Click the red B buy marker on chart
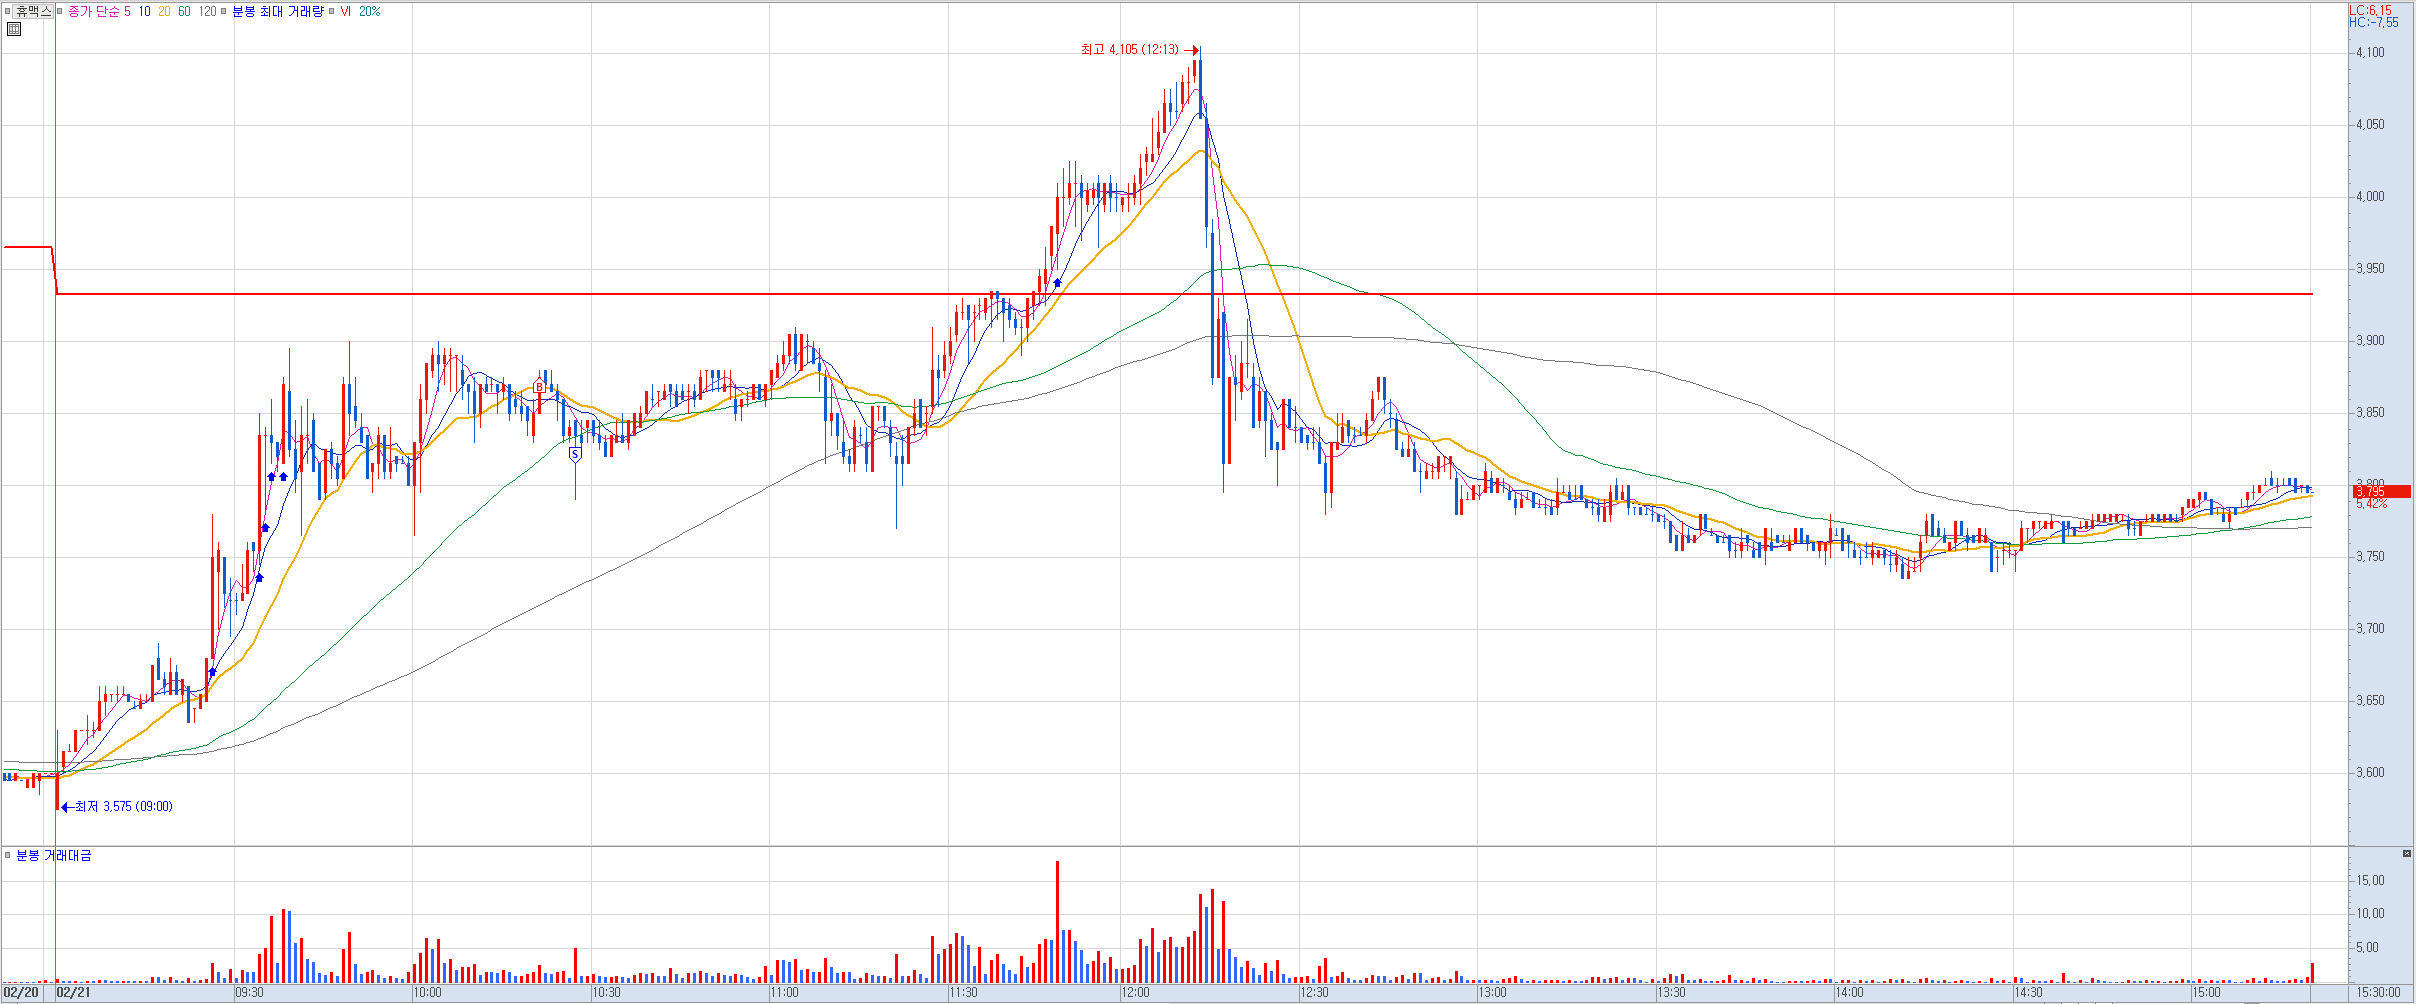The width and height of the screenshot is (2416, 1004). click(x=540, y=387)
